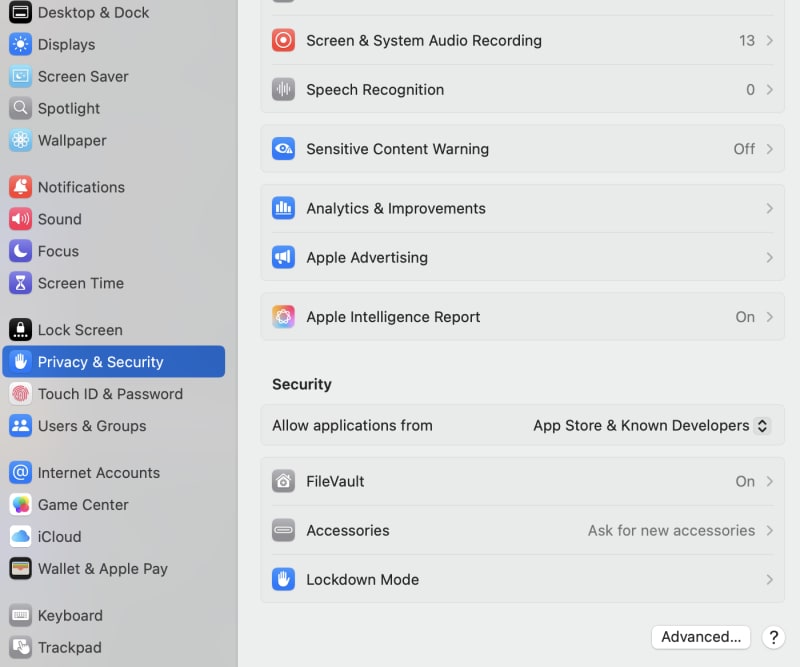Screen dimensions: 800x667
Task: Open the help question mark
Action: pos(773,637)
